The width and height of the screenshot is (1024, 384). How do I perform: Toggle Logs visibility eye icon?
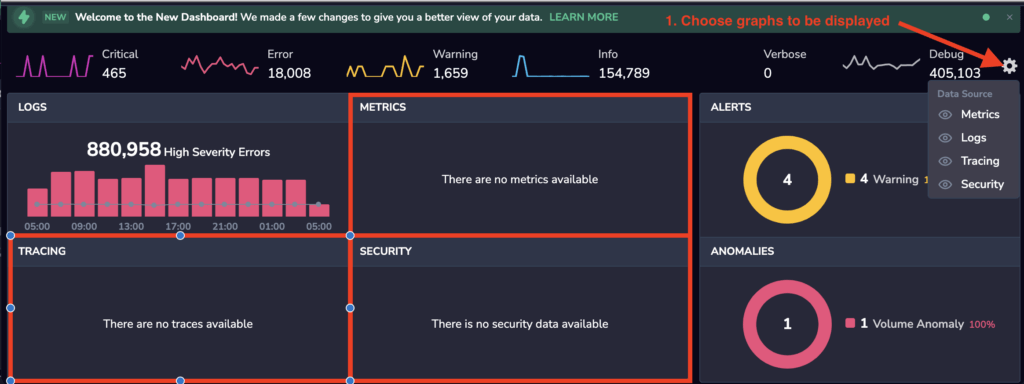945,138
